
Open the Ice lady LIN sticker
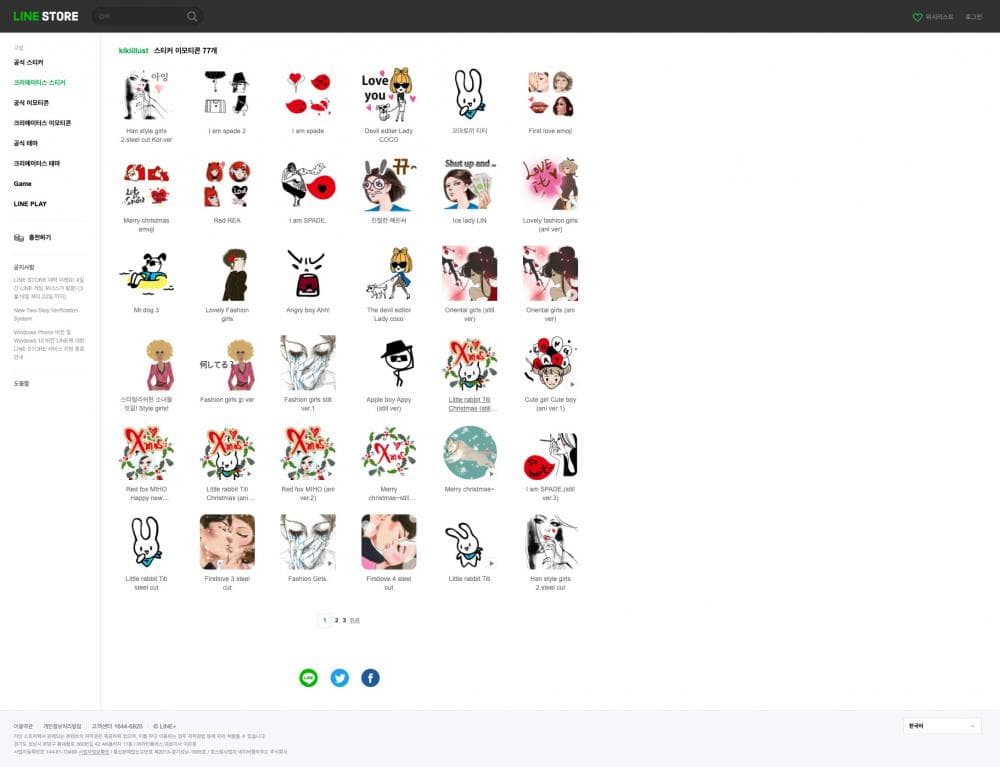point(469,185)
